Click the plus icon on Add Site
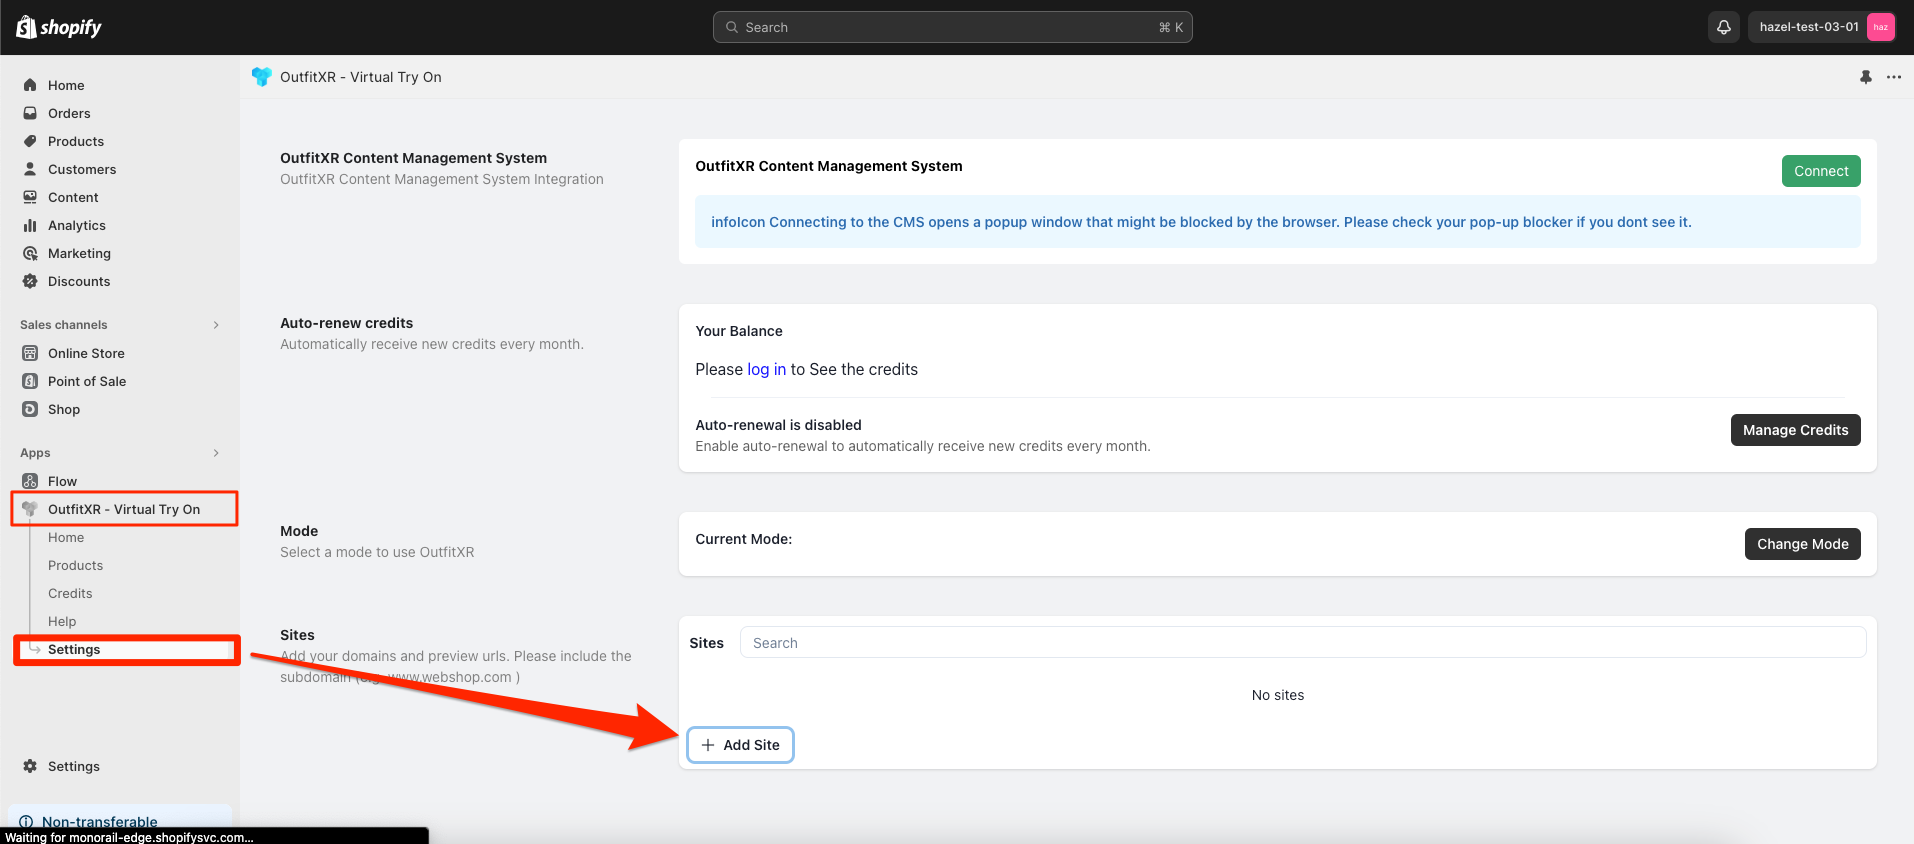 click(708, 745)
